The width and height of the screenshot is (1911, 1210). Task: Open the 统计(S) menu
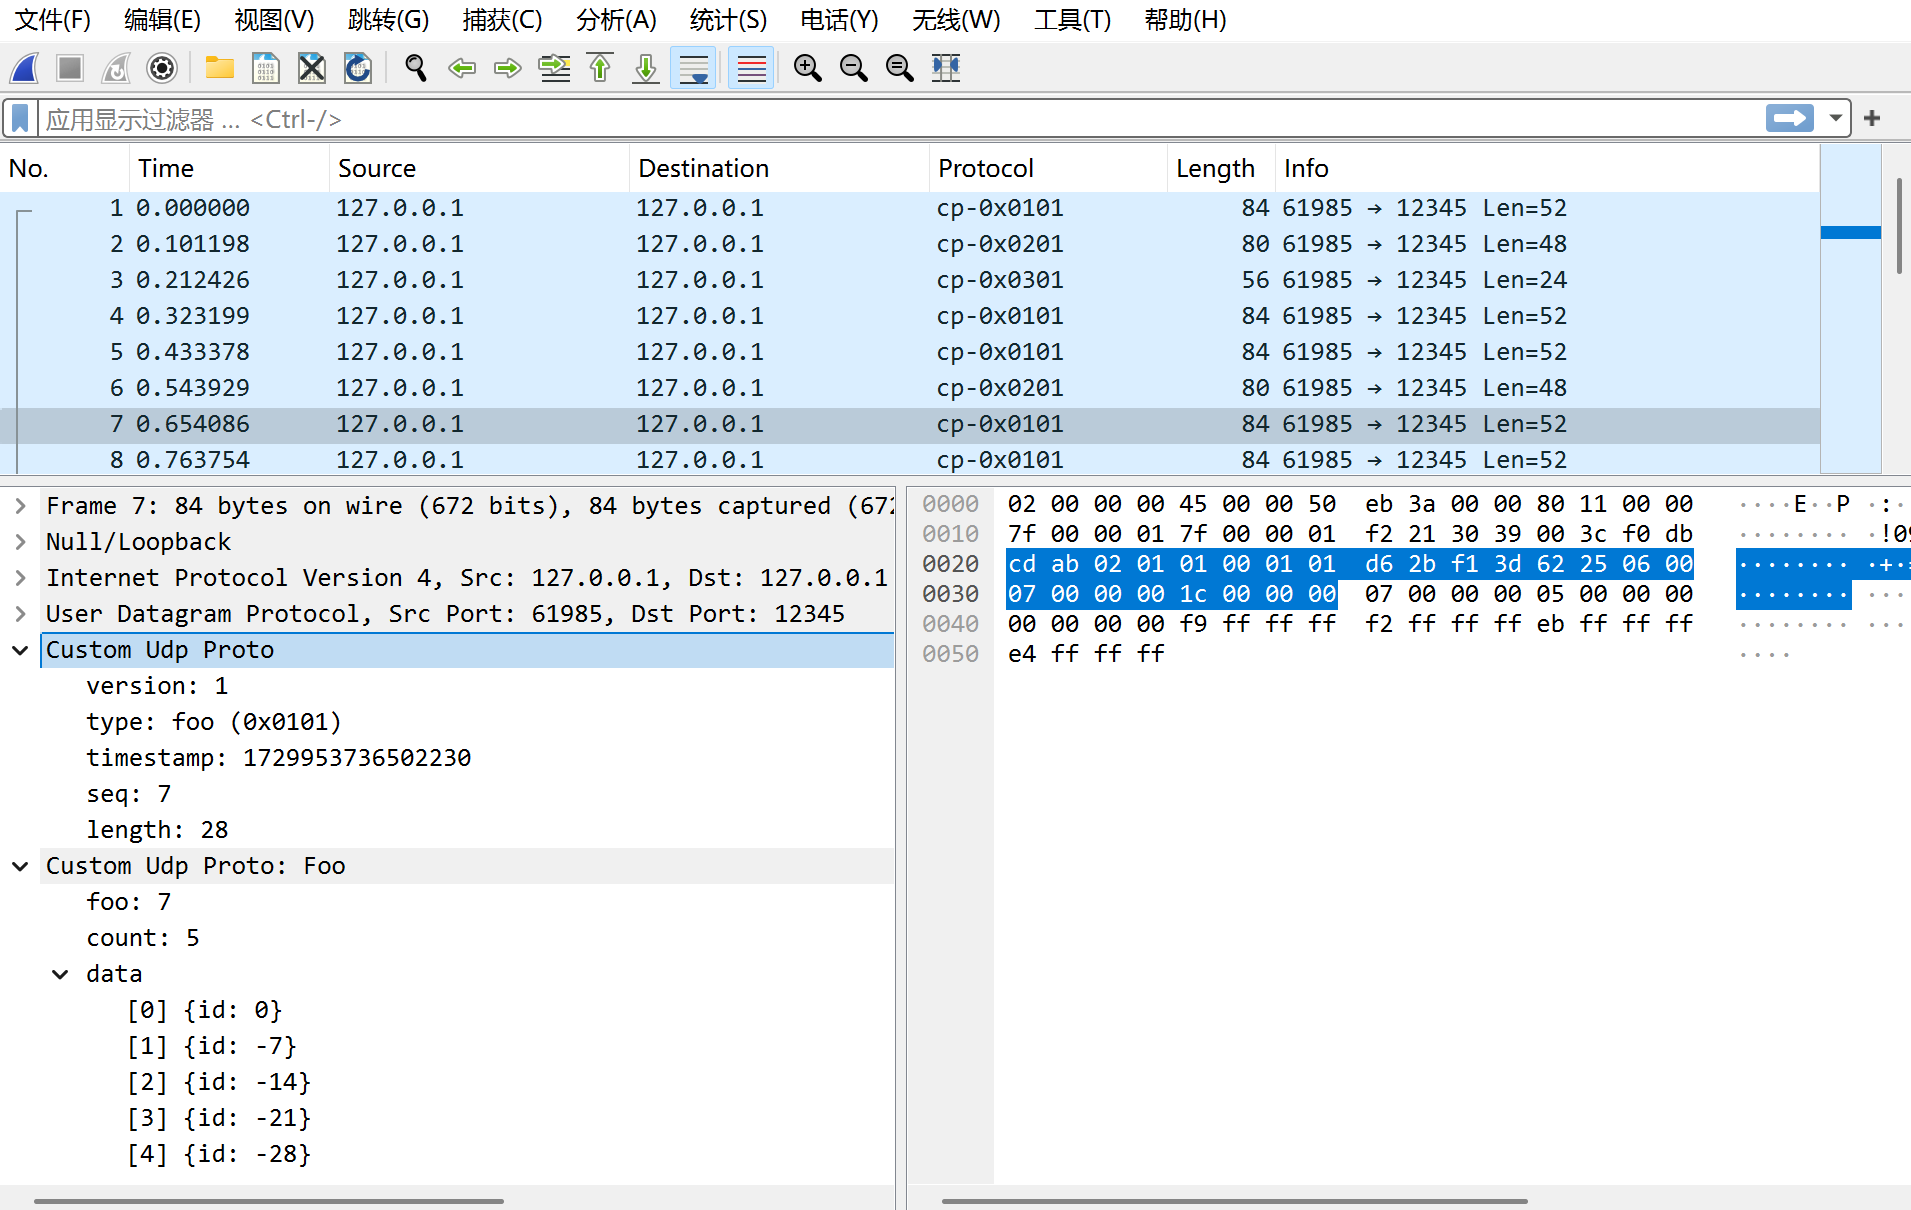728,20
